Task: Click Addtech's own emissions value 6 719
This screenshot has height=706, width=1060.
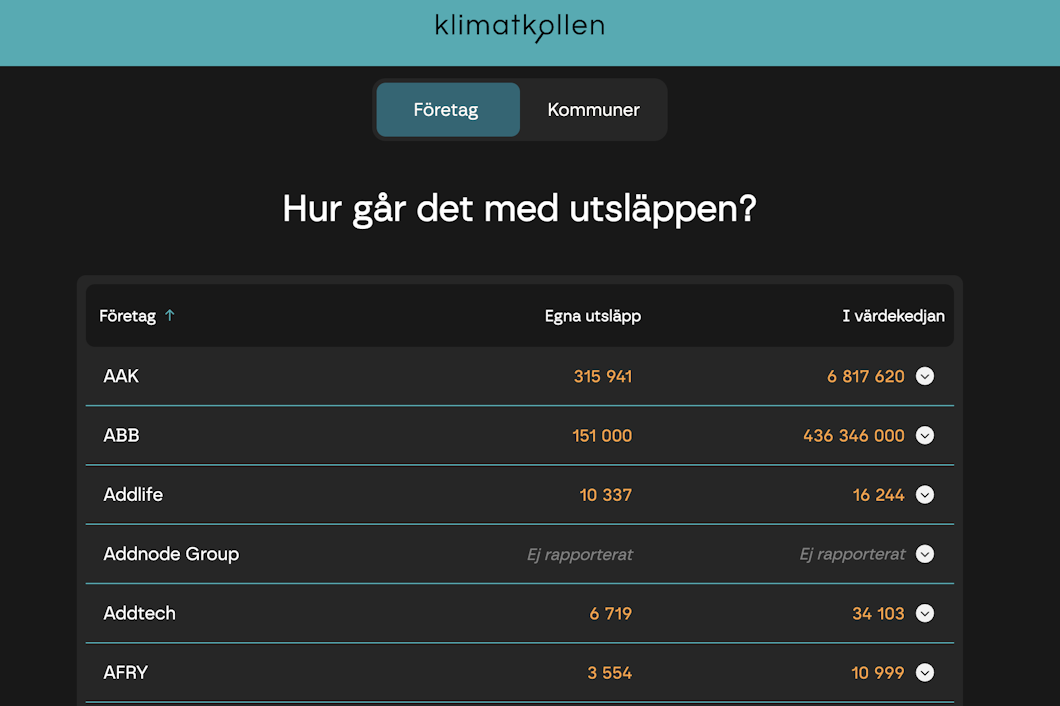Action: pos(610,613)
